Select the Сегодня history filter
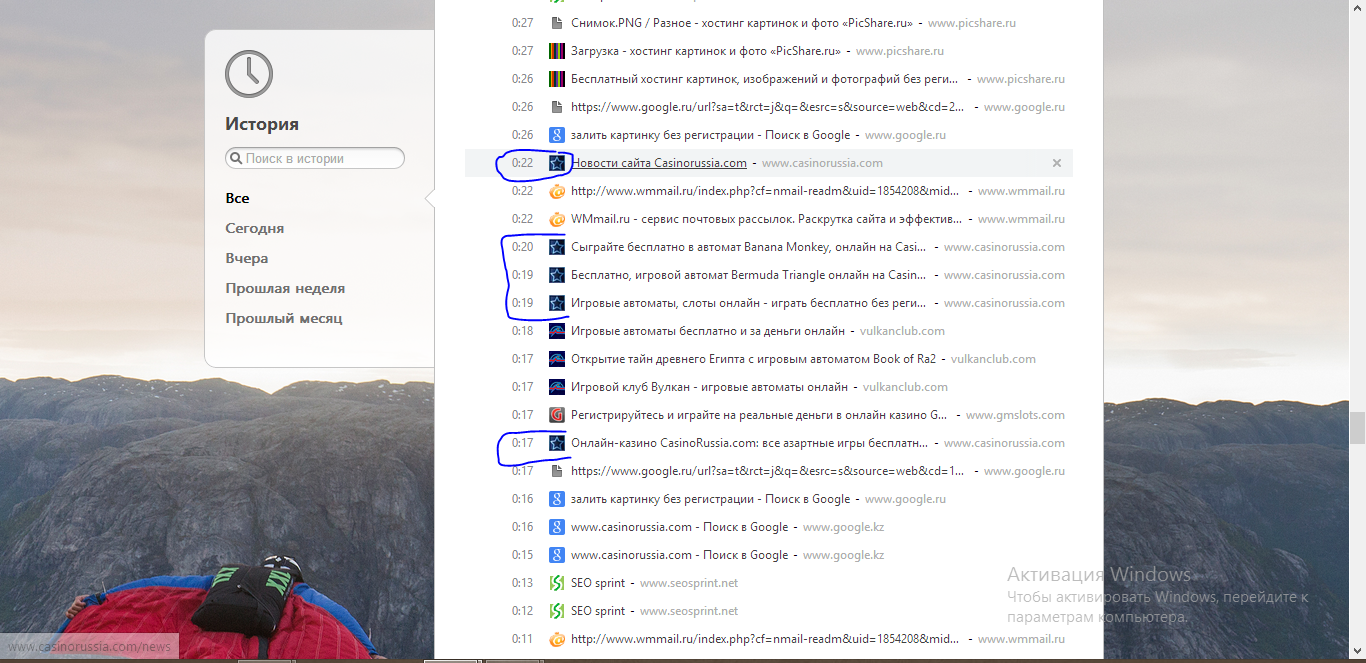The image size is (1366, 663). 255,228
